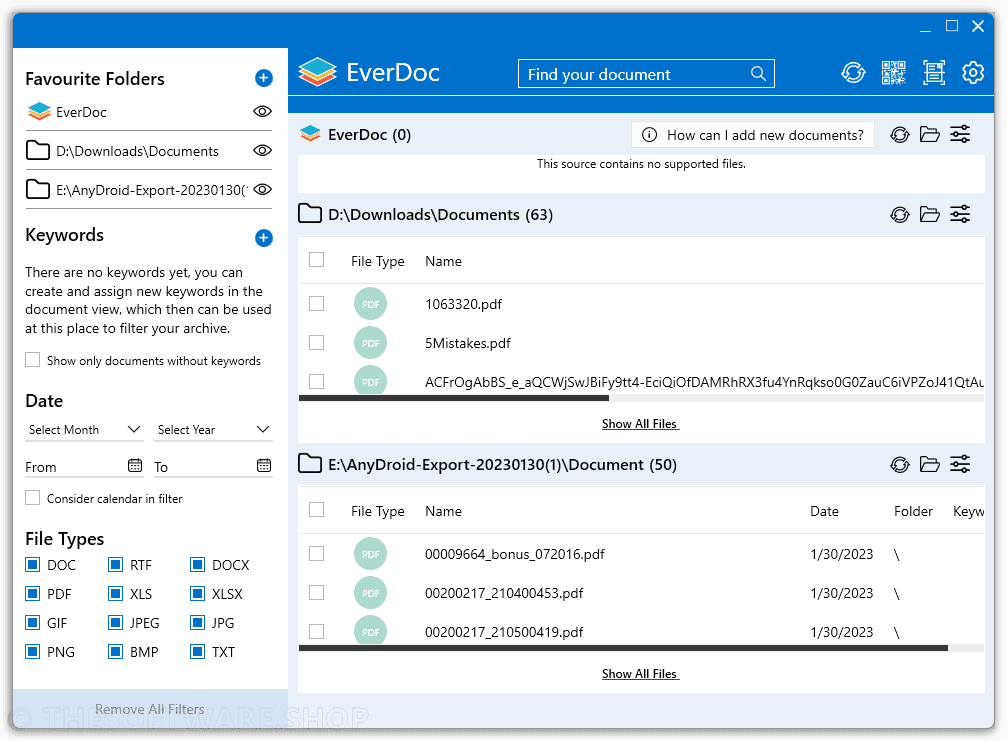This screenshot has height=741, width=1007.
Task: Open the To date calendar picker
Action: (x=264, y=466)
